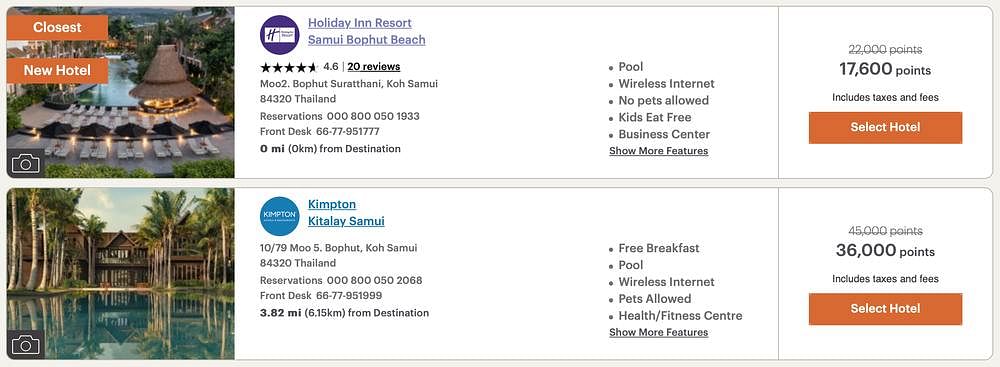View the Holiday Inn pool photo thumbnail
This screenshot has width=1000, height=367.
tap(121, 93)
